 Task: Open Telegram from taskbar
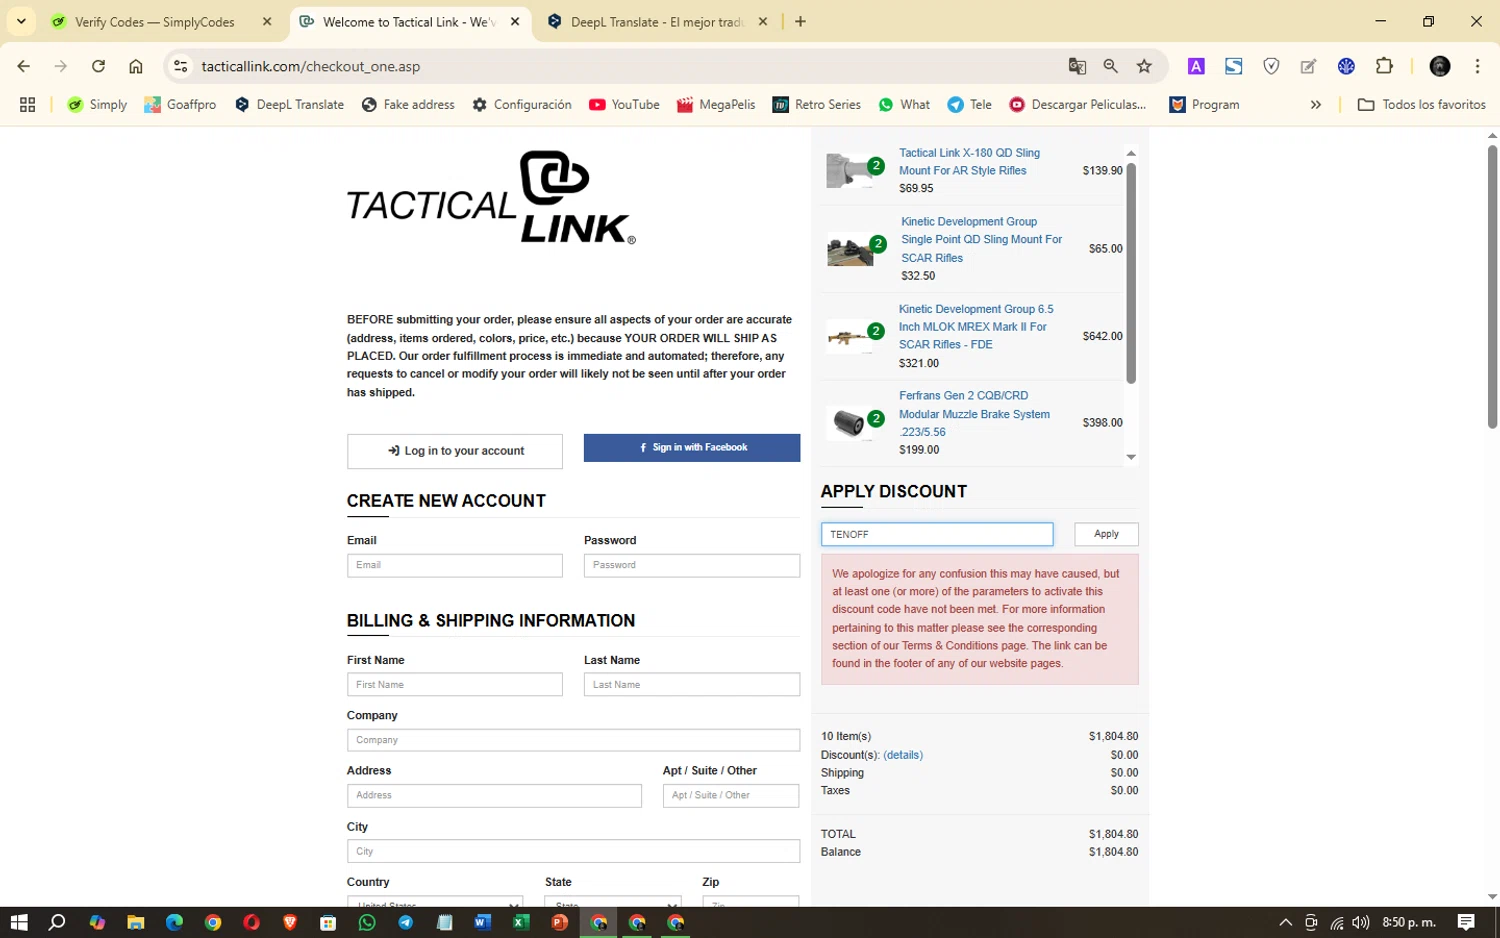[405, 922]
